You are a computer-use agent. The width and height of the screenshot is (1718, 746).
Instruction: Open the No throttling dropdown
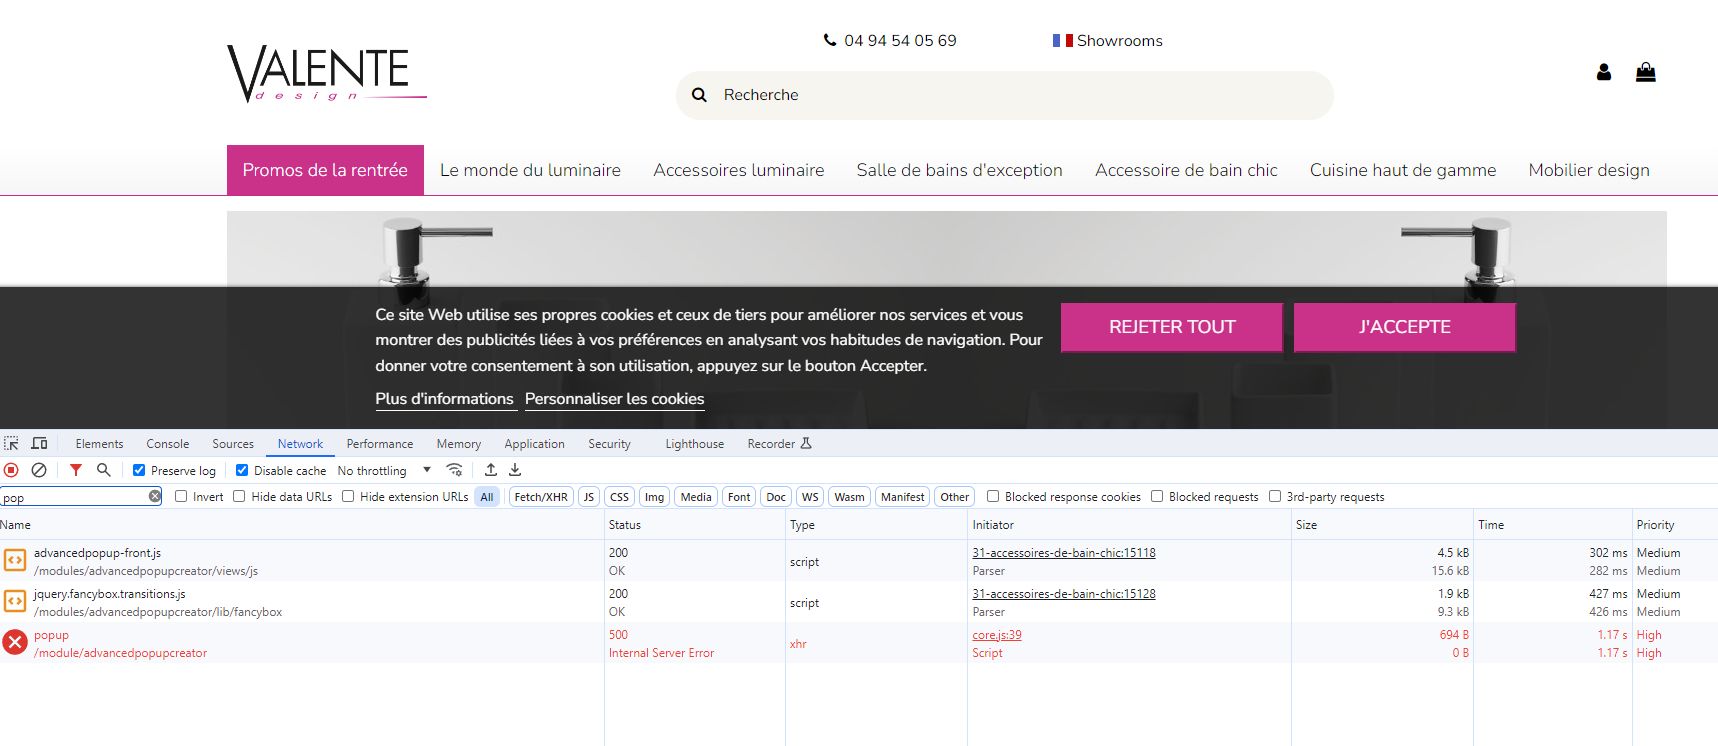click(x=384, y=470)
